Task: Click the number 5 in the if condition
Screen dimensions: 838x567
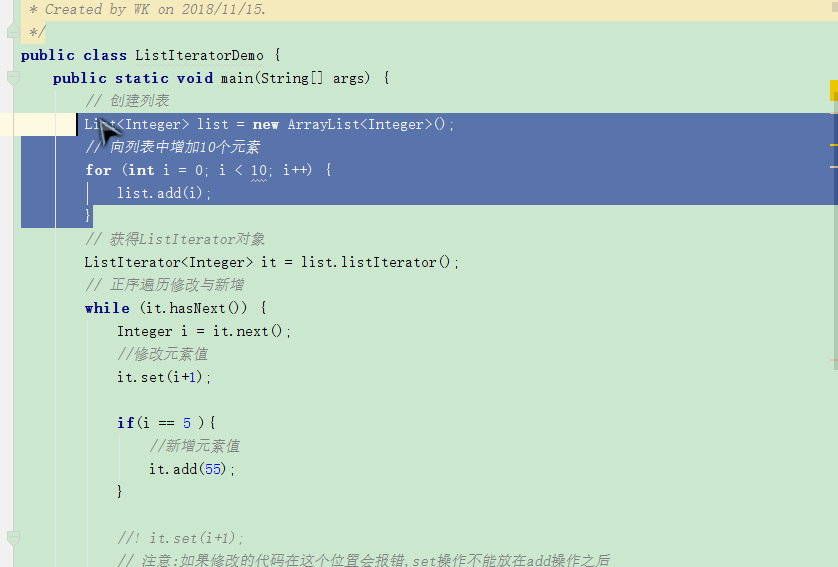Action: click(187, 423)
